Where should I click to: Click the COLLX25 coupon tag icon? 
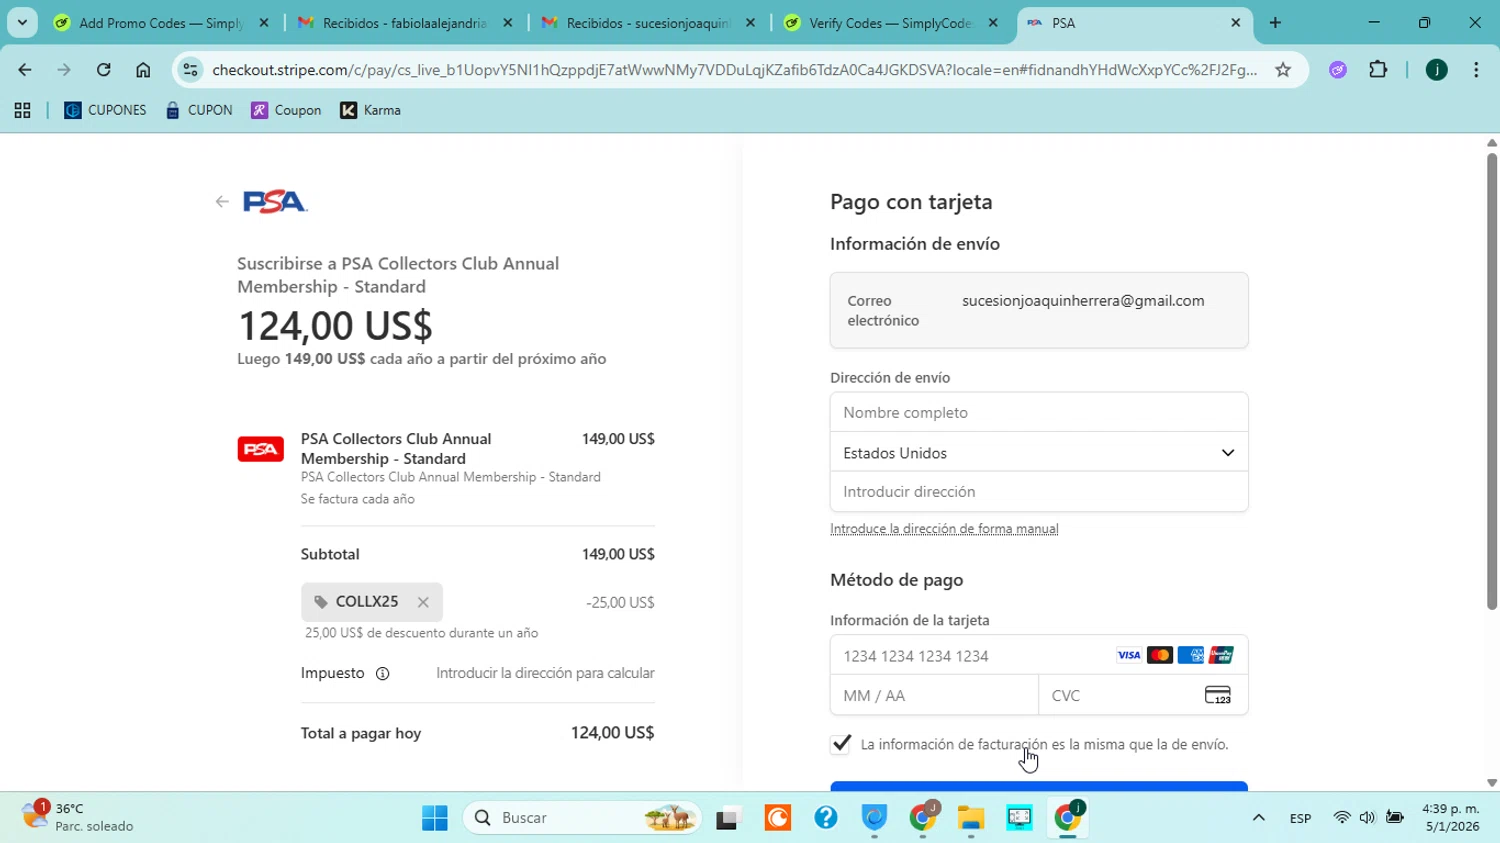point(321,602)
